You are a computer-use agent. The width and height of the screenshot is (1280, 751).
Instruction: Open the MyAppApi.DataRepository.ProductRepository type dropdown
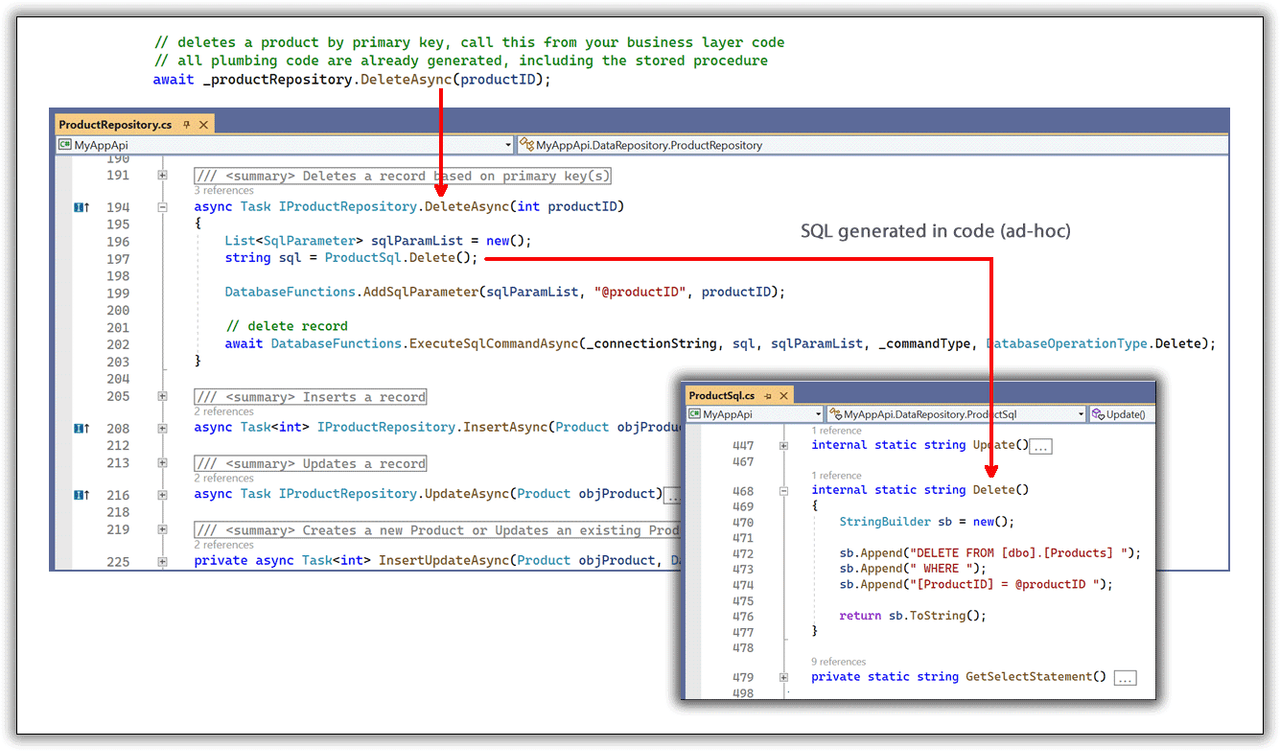(x=871, y=145)
